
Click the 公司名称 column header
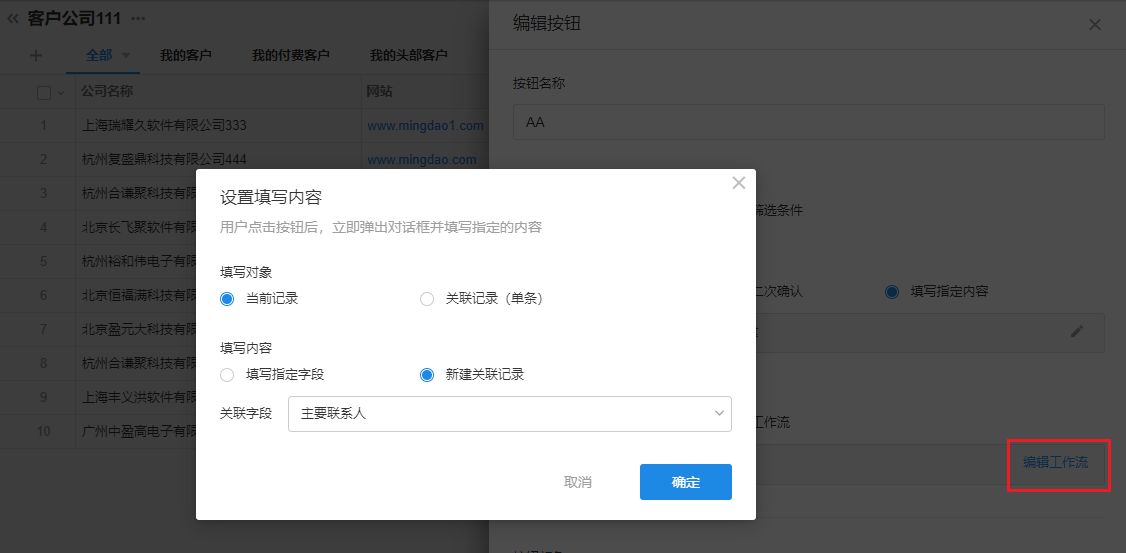pyautogui.click(x=107, y=91)
